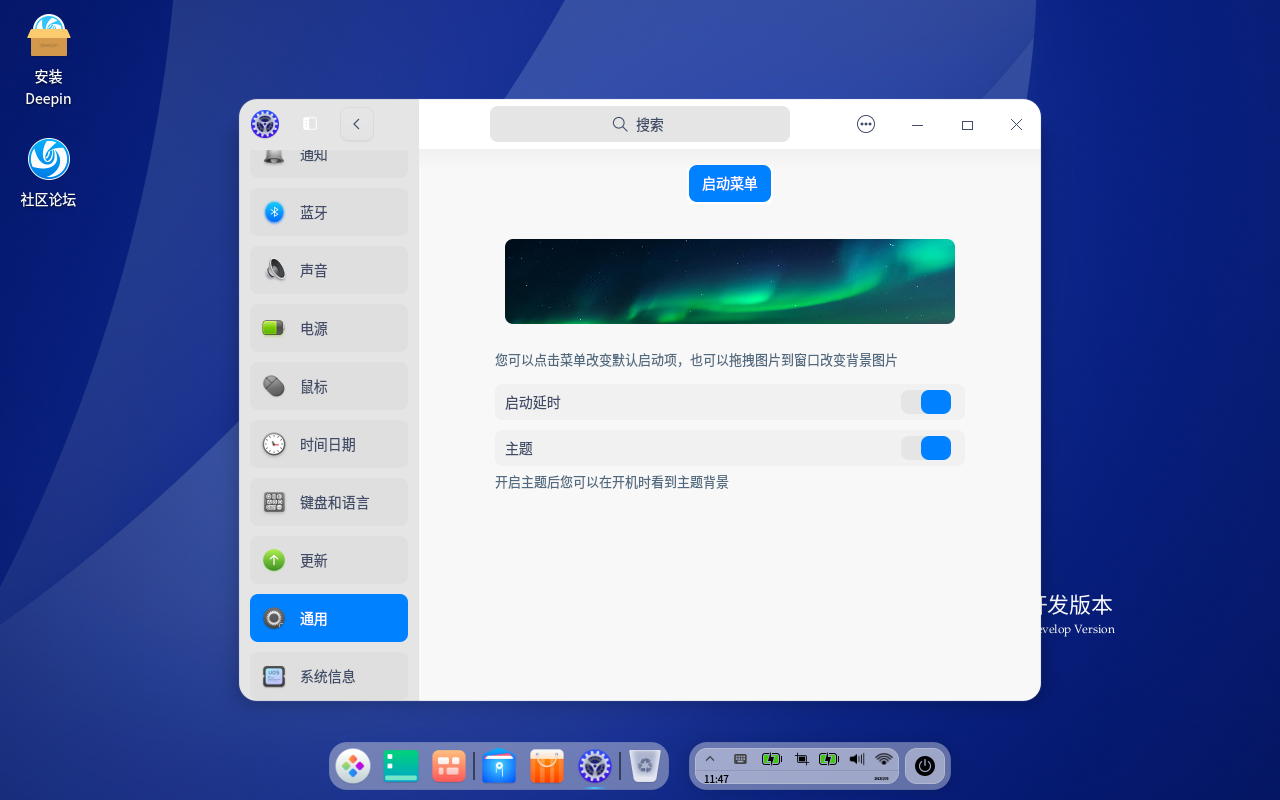This screenshot has height=800, width=1280.
Task: Select Keyboard and Language (键盘和语言) settings
Action: click(274, 502)
